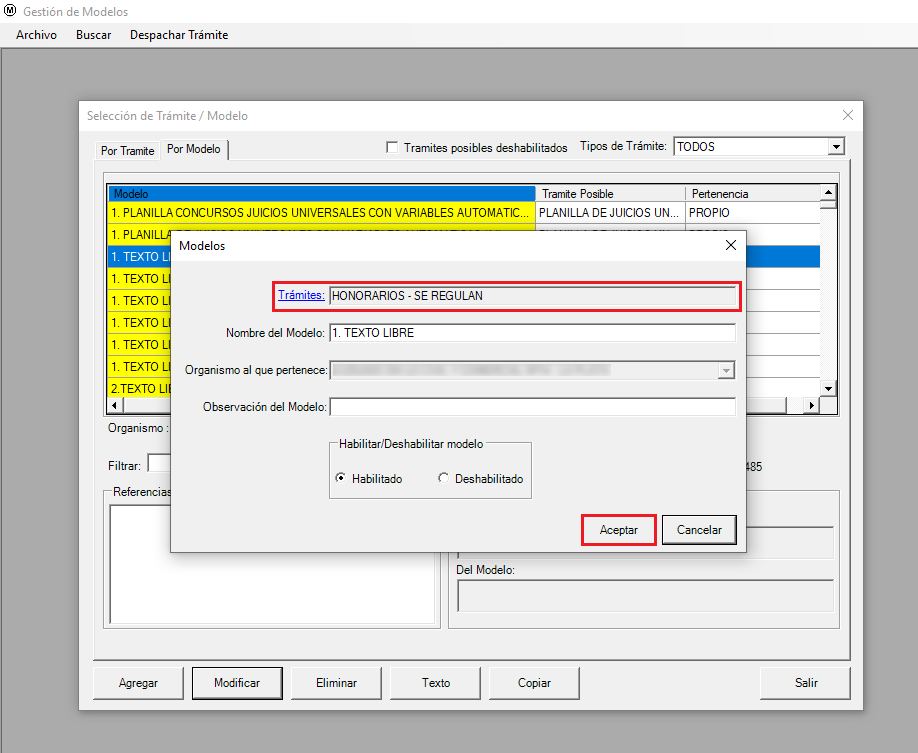Image resolution: width=918 pixels, height=753 pixels.
Task: Open the Archivo menu
Action: 36,35
